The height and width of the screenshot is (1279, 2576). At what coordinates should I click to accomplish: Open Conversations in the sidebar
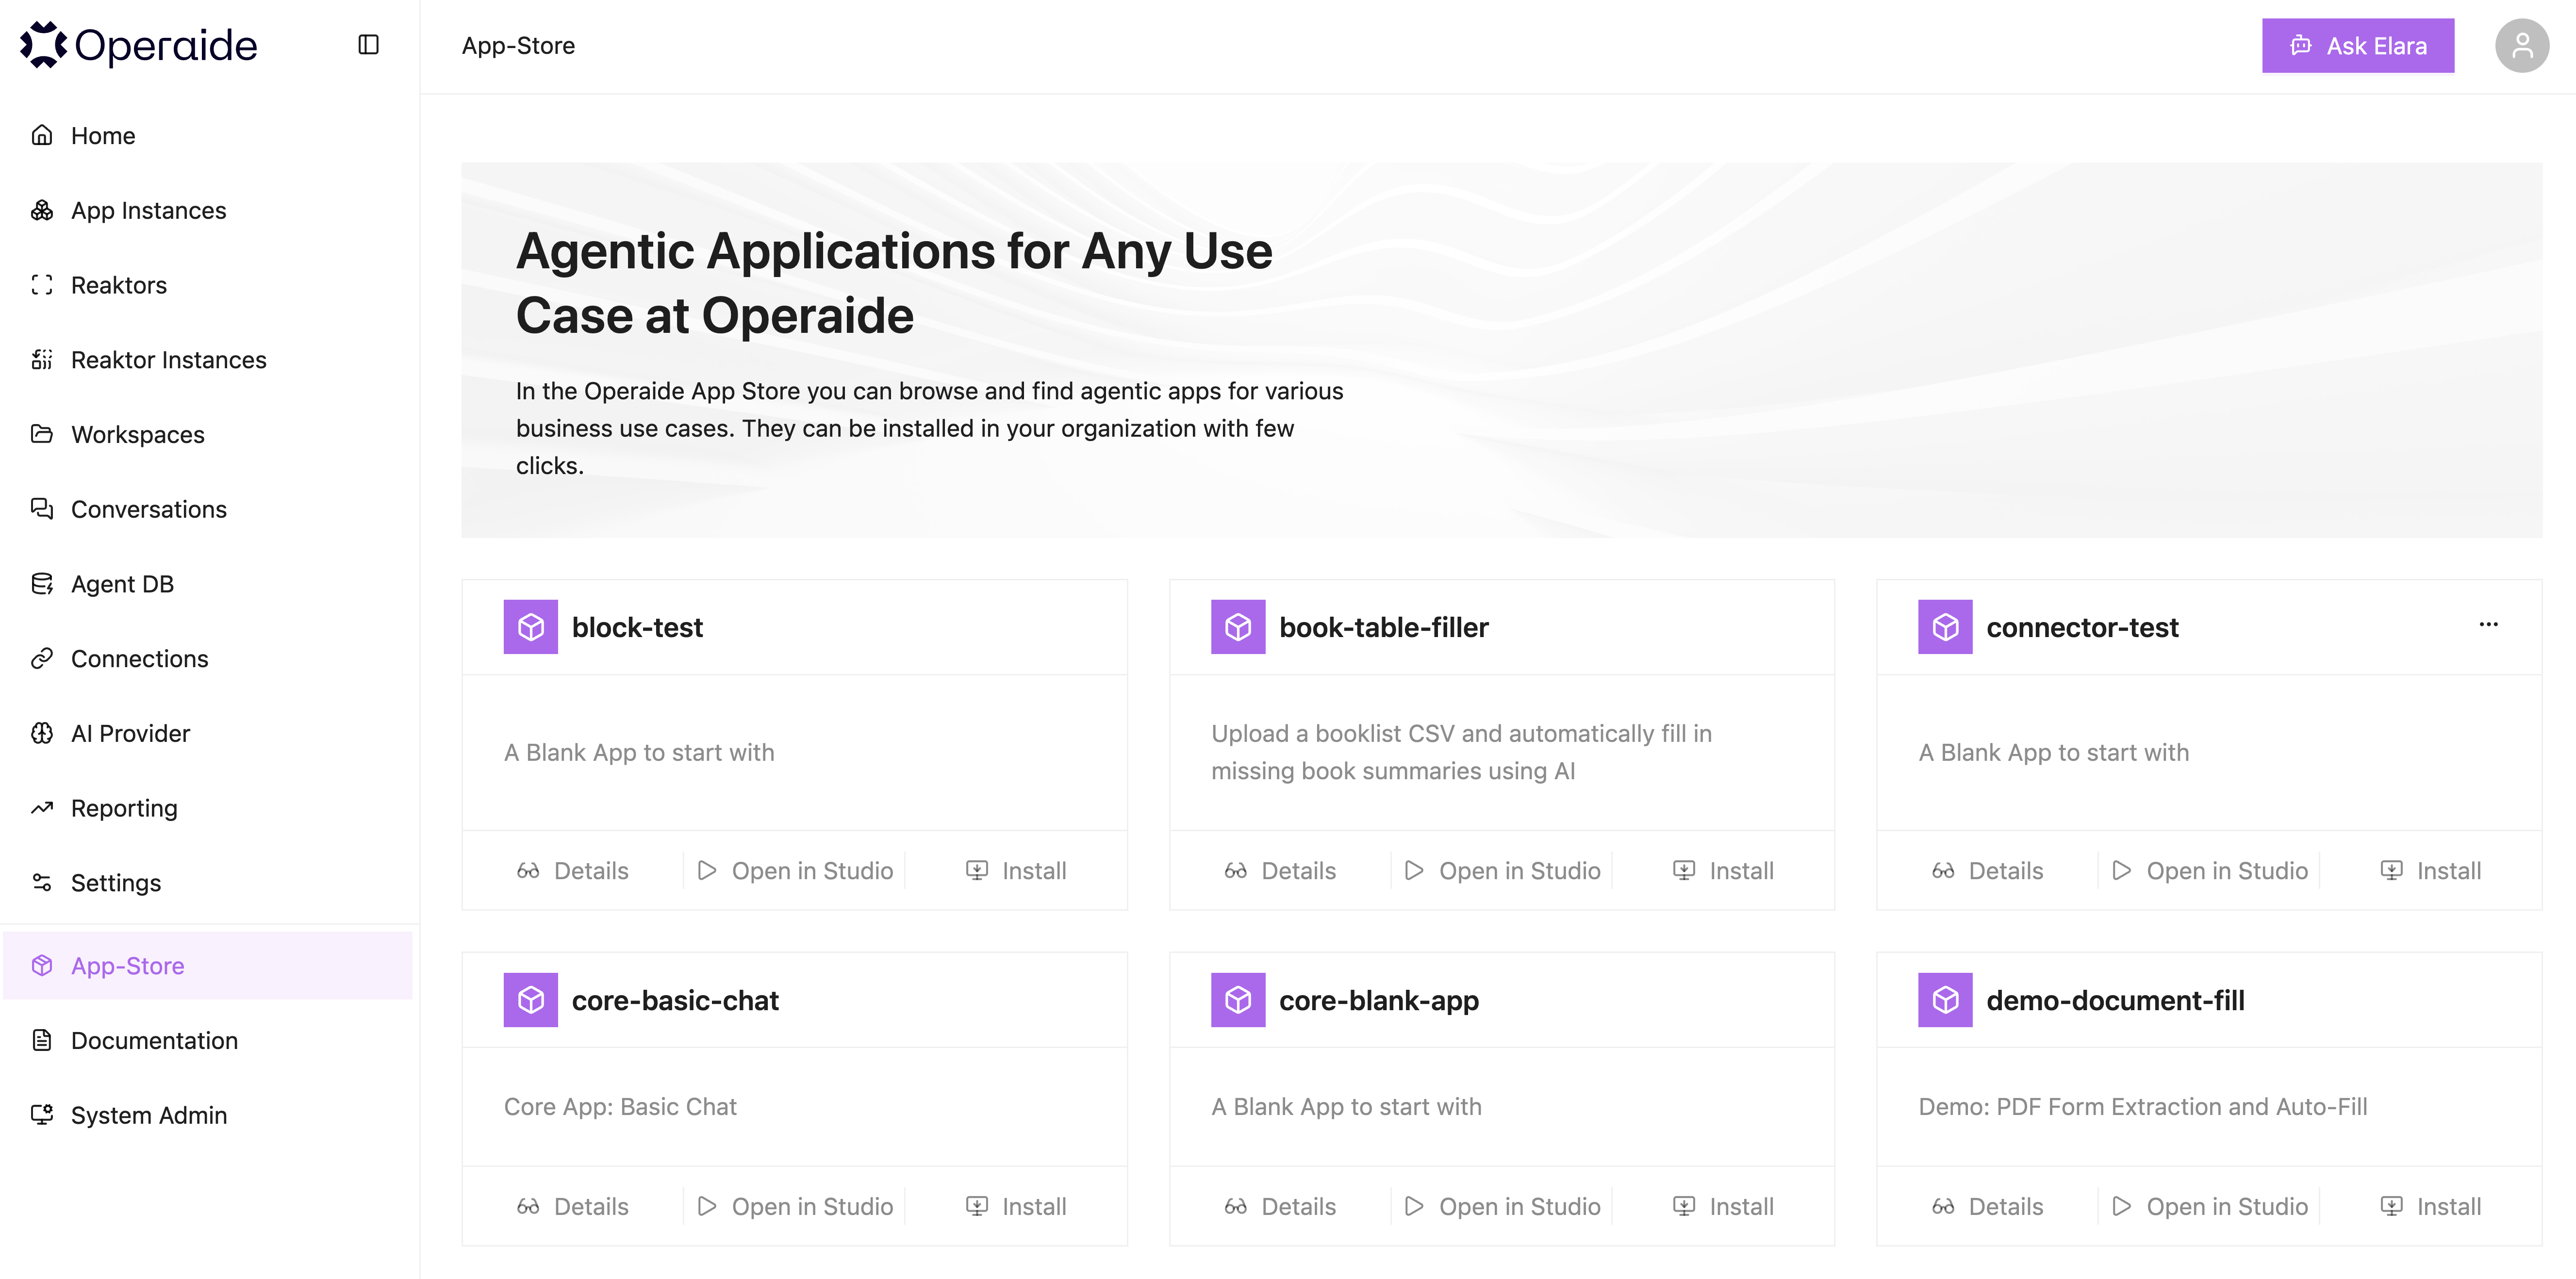coord(208,510)
